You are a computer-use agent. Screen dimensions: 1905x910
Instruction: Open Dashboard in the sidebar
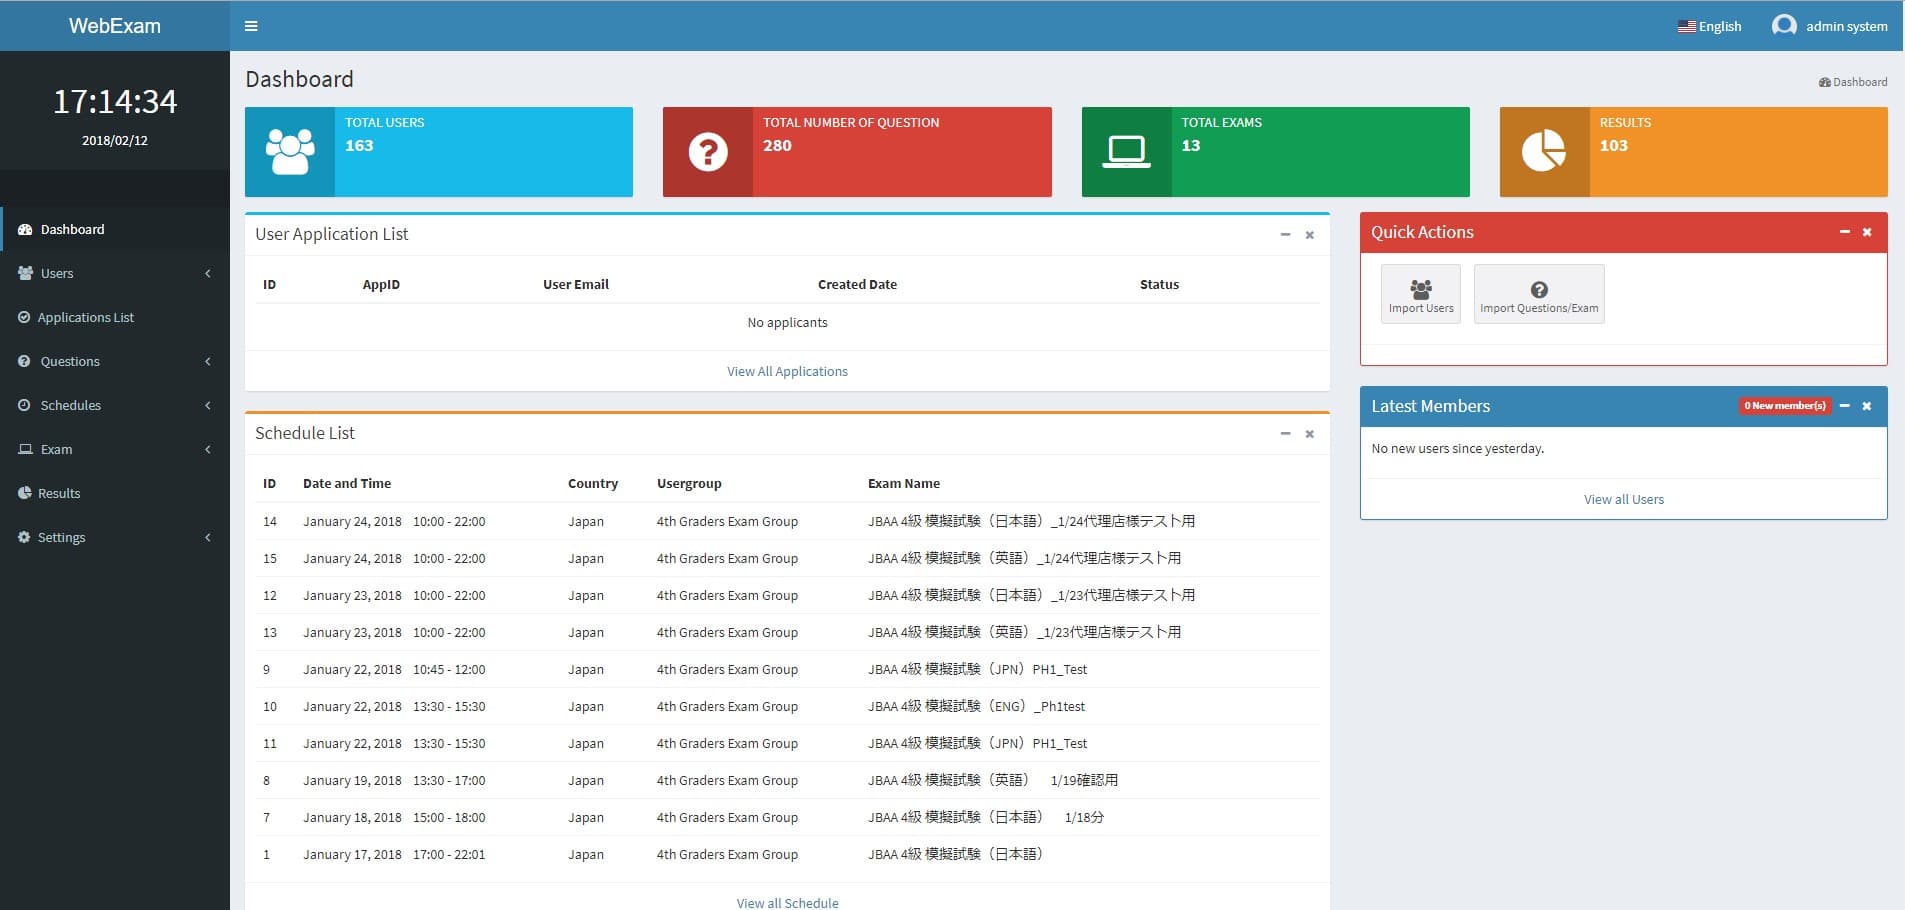pos(115,229)
